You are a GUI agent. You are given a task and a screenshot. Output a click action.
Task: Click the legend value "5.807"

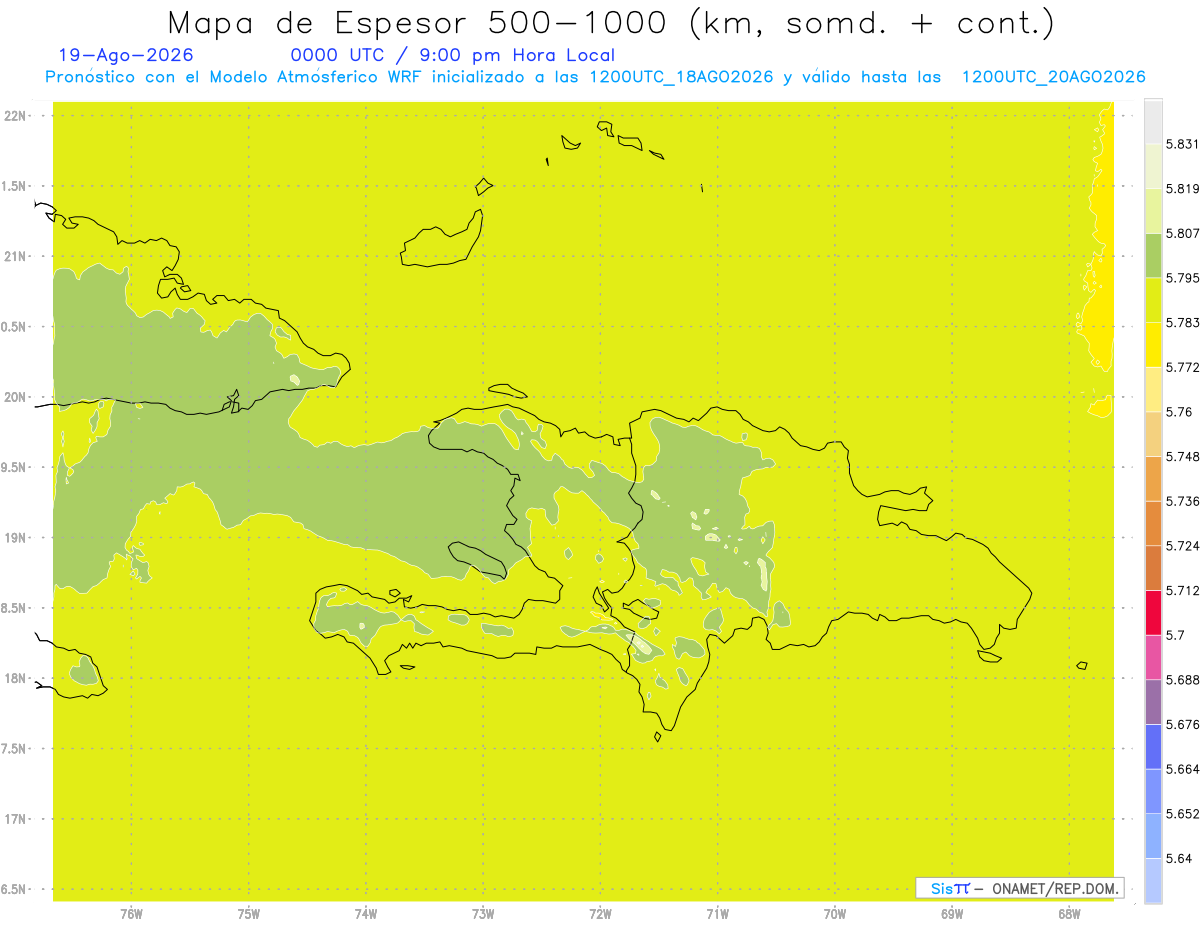click(x=1182, y=233)
